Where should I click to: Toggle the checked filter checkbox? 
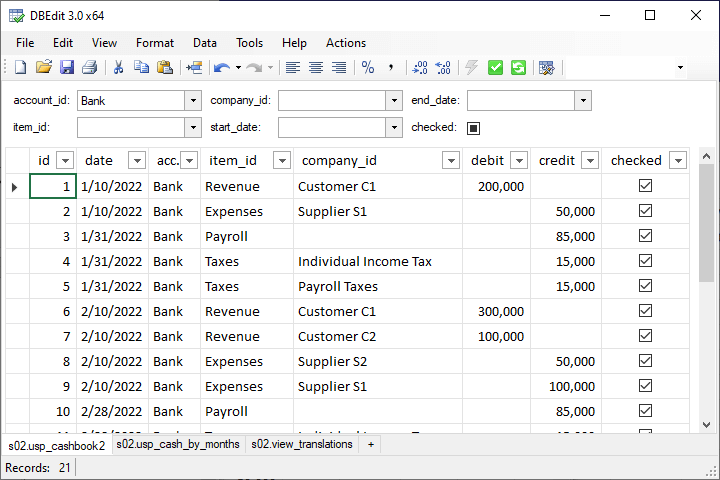tap(474, 128)
